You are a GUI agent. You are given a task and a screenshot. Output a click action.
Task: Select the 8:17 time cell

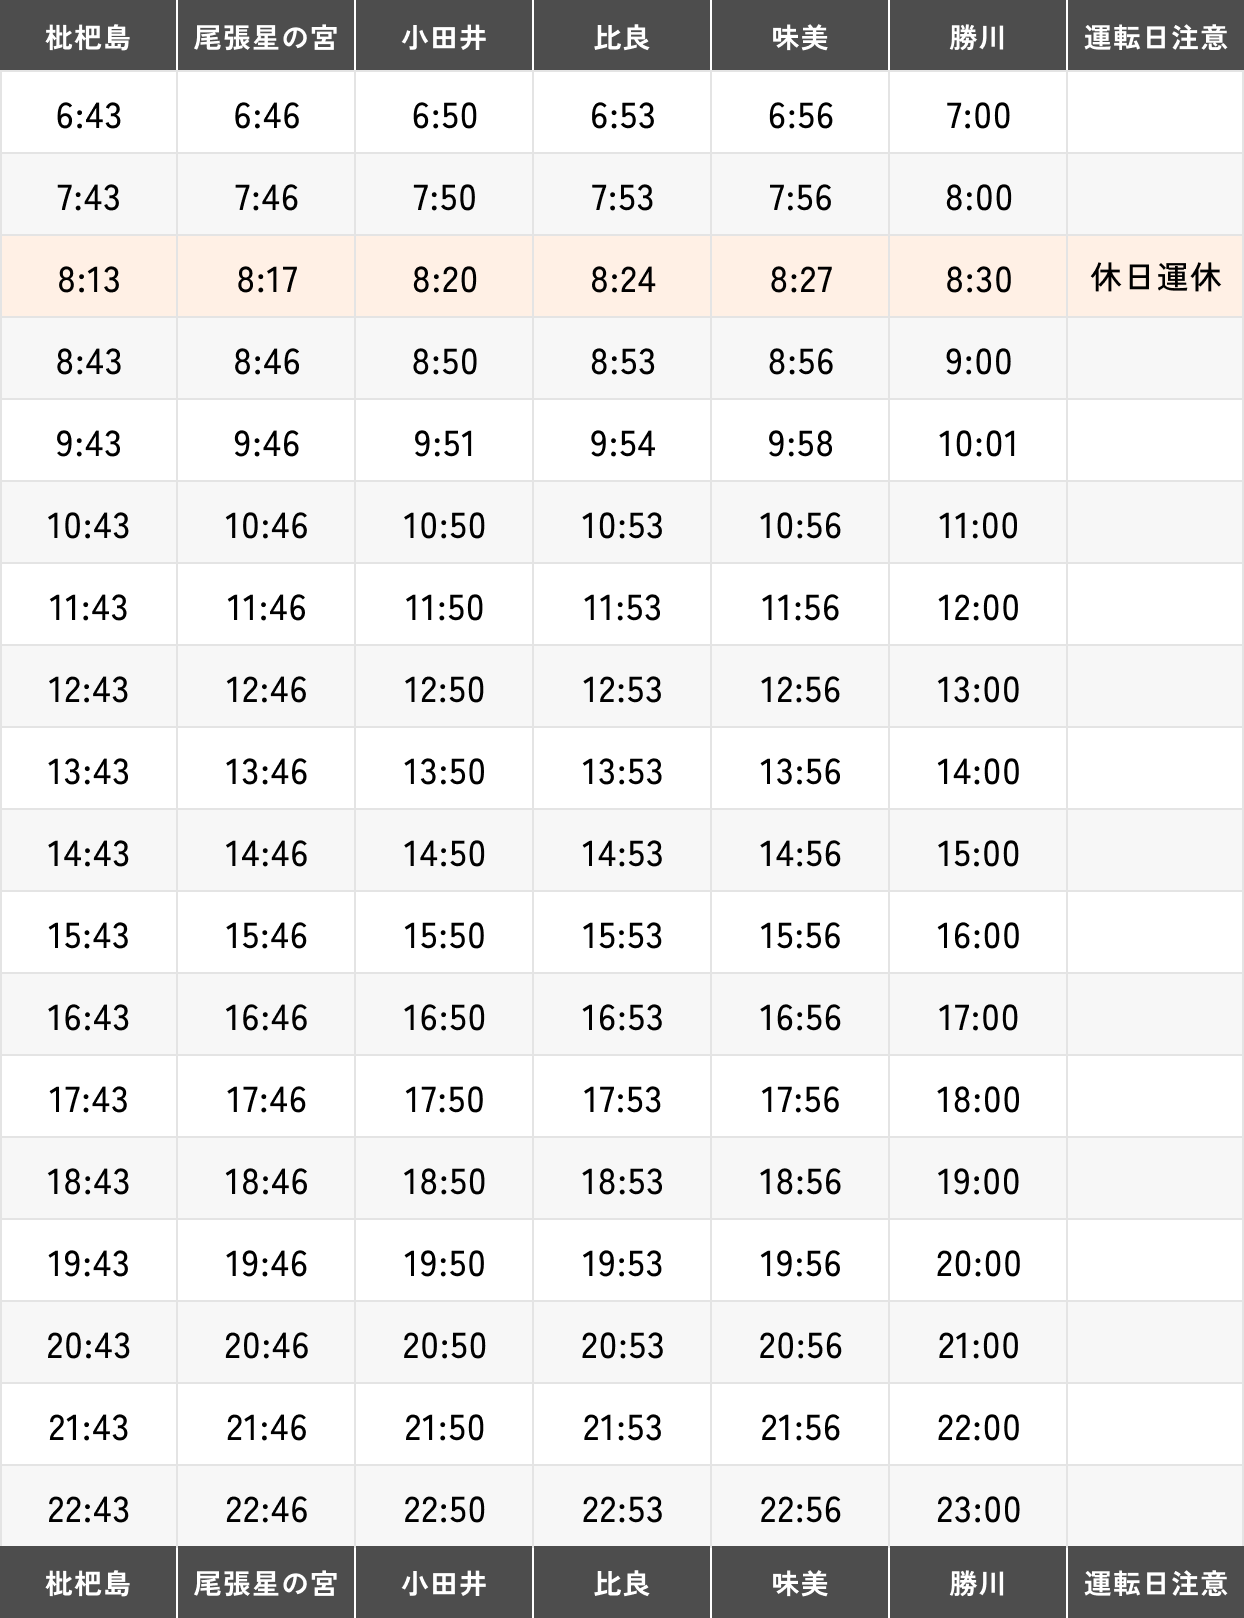(266, 280)
